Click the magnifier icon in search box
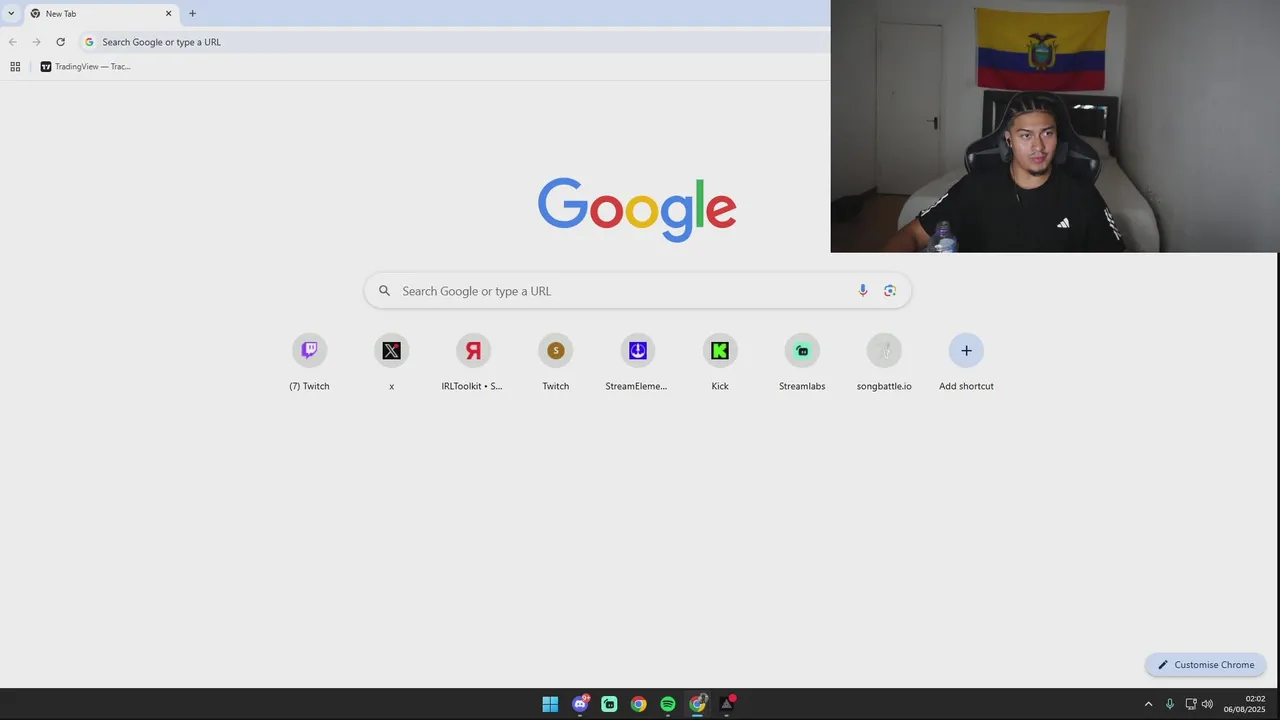The width and height of the screenshot is (1280, 720). [x=384, y=291]
